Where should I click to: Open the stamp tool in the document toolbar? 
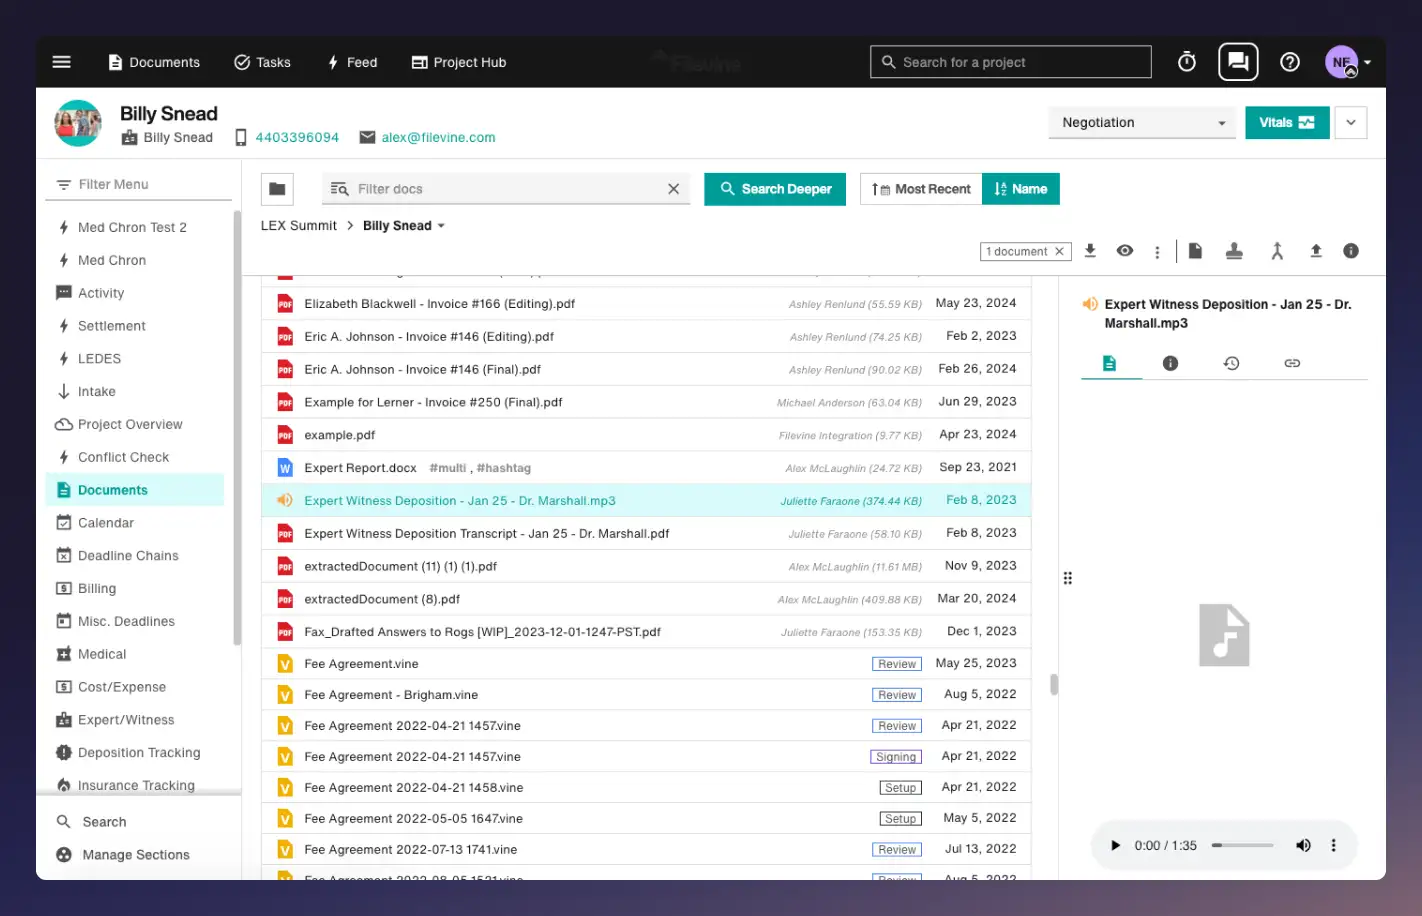click(x=1234, y=250)
